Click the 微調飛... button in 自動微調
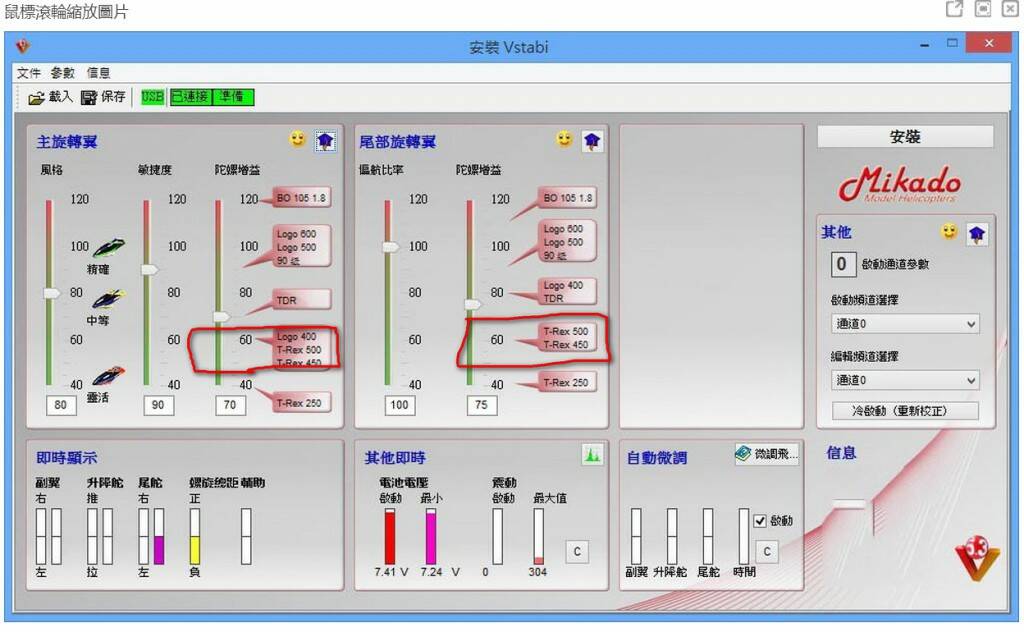1024x632 pixels. 767,454
